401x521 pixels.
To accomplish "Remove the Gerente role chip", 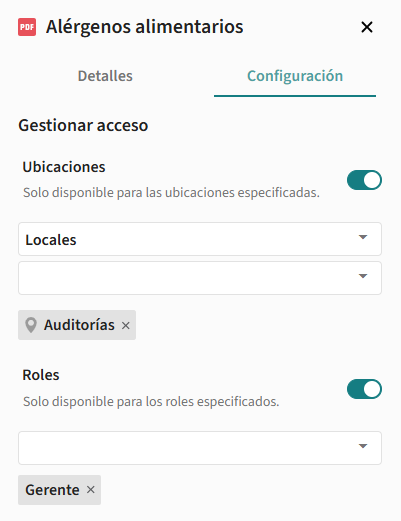I will 91,490.
